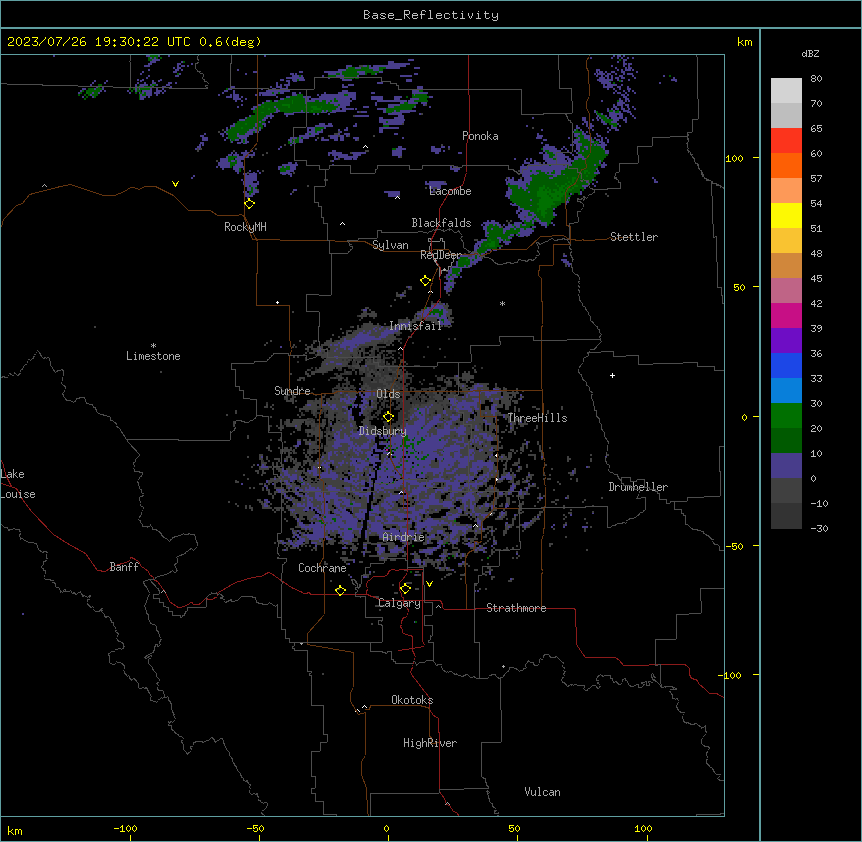Image resolution: width=862 pixels, height=842 pixels.
Task: Pick the orange 60-57 dBZ legend swatch
Action: click(786, 165)
